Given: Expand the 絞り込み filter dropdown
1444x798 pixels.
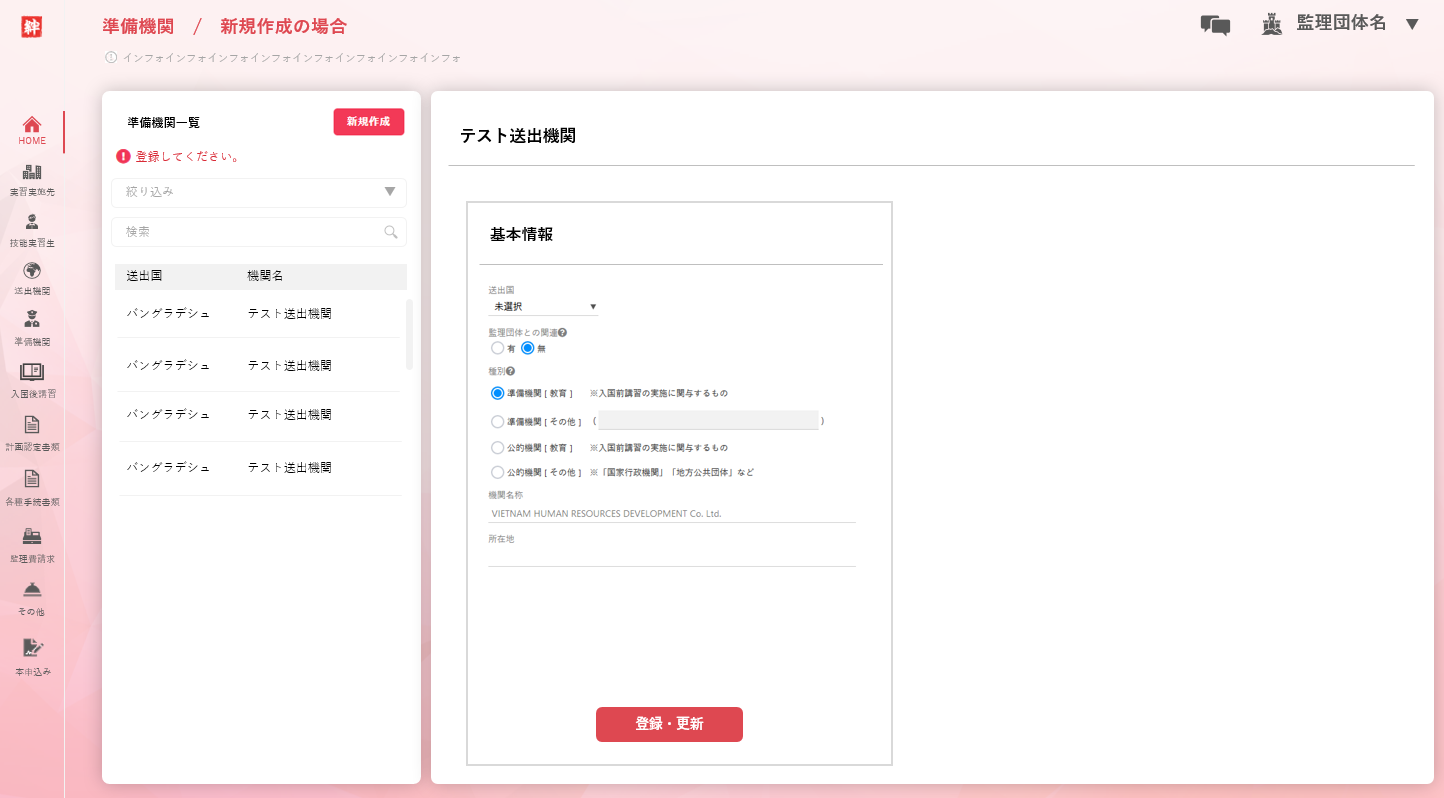Looking at the screenshot, I should coord(259,192).
